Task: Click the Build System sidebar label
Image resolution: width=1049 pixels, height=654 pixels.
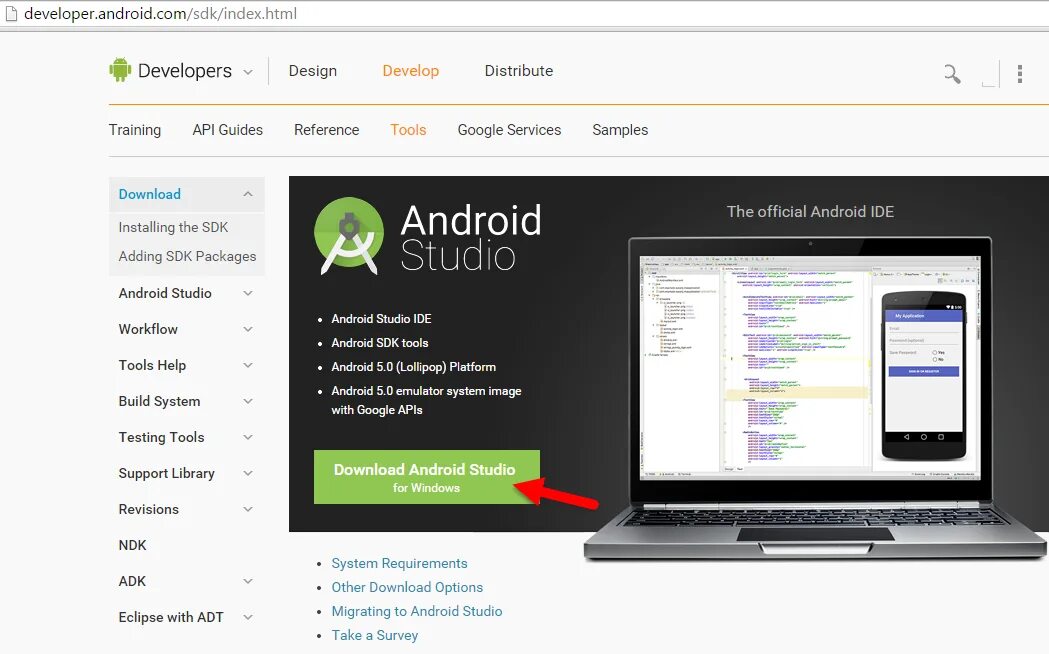Action: [159, 401]
